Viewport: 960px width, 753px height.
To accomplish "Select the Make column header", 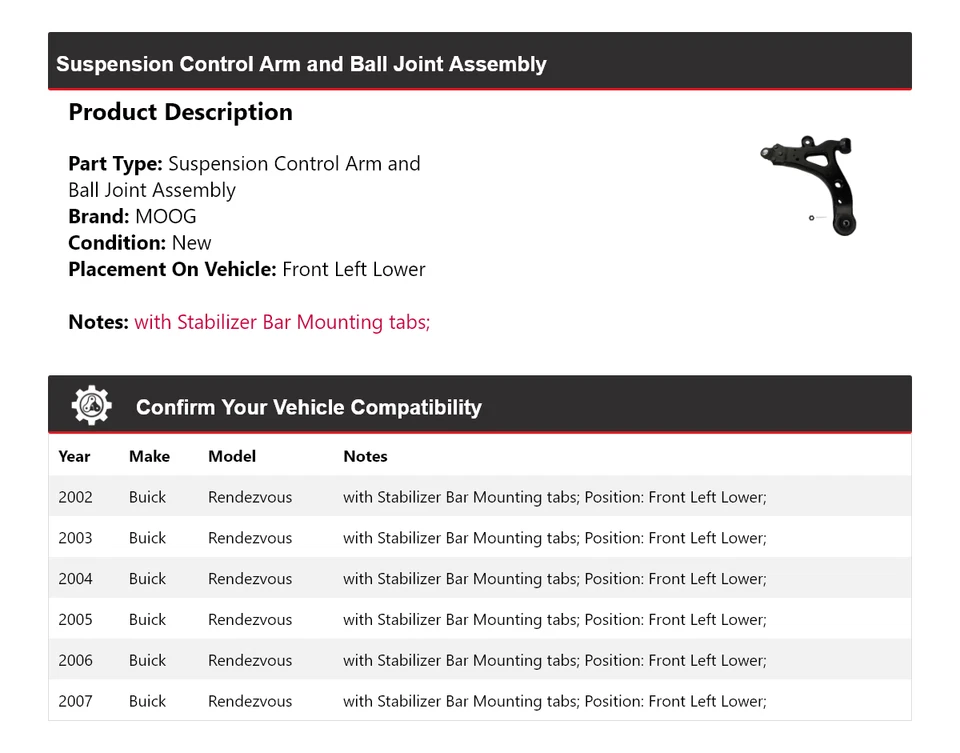I will tap(149, 456).
